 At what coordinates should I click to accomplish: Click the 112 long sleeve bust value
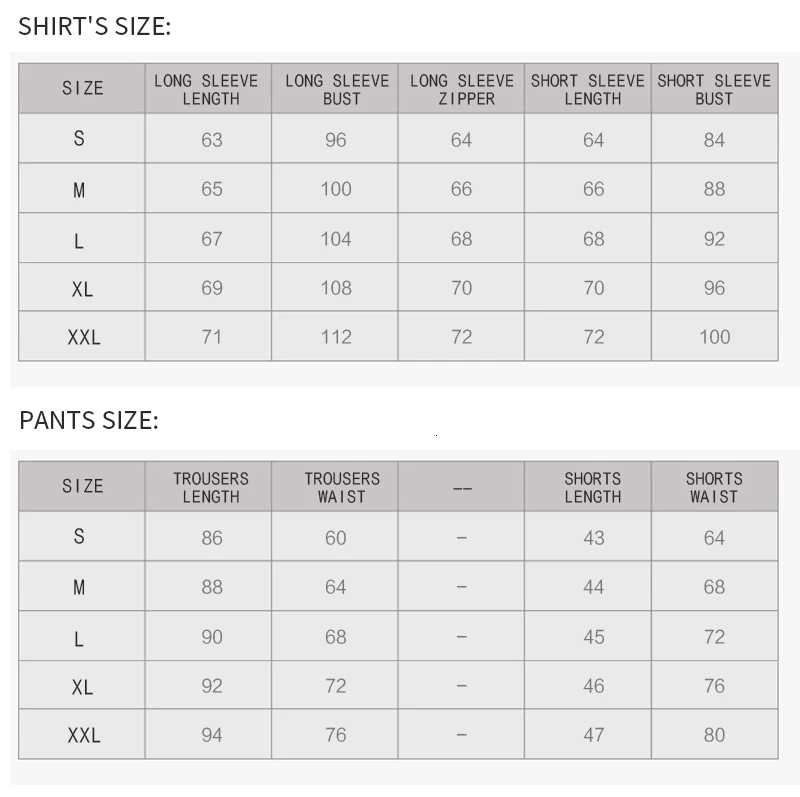336,337
